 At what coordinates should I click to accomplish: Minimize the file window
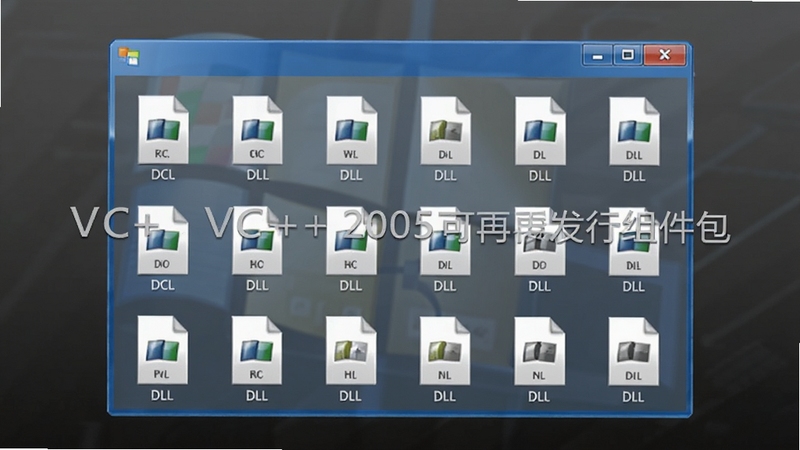point(597,55)
